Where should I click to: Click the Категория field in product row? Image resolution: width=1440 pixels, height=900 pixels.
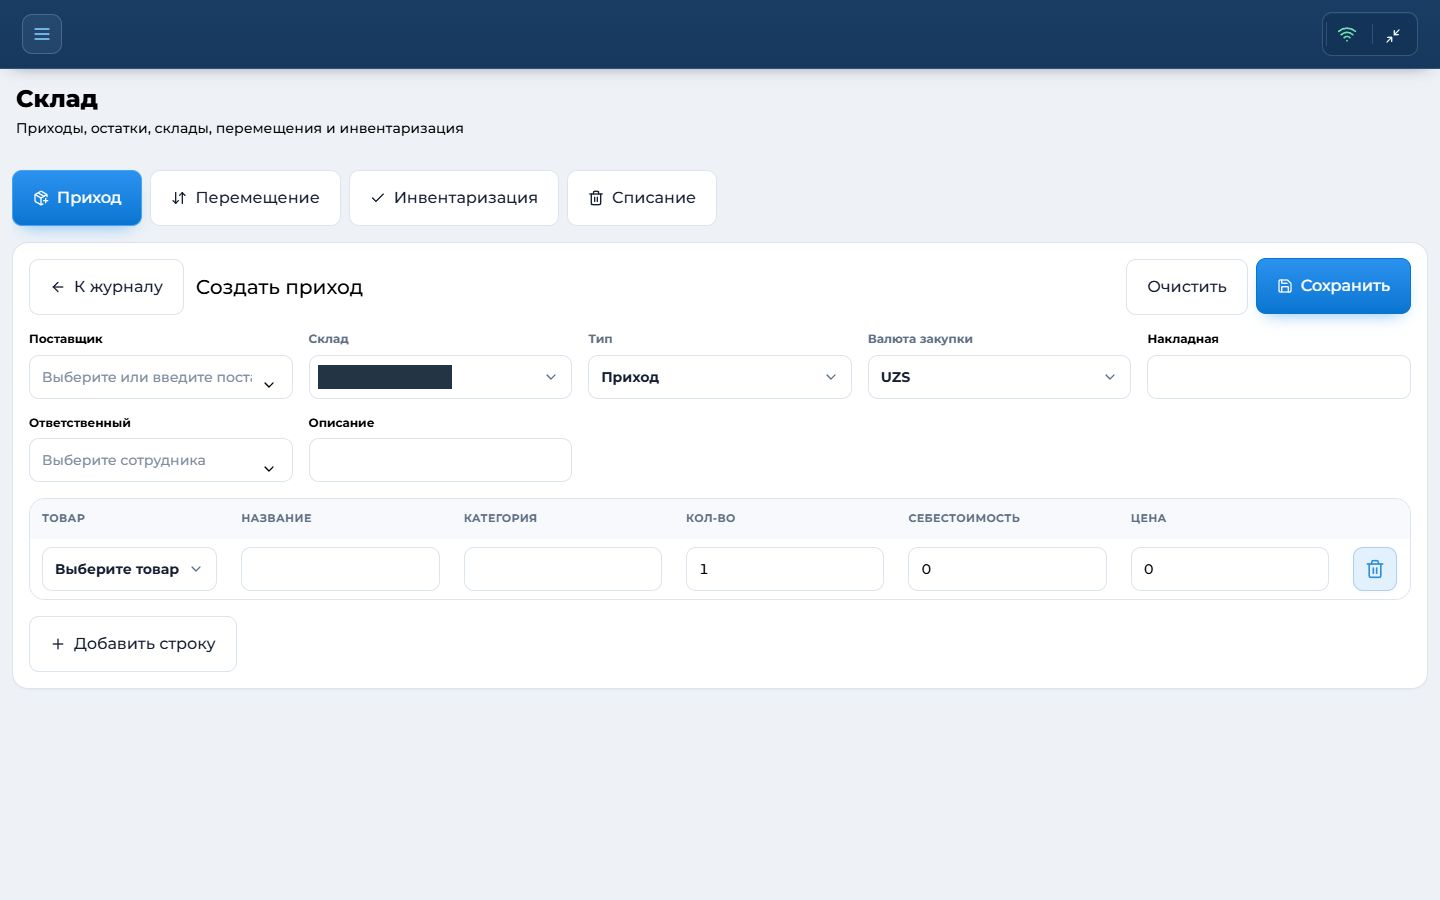(x=563, y=569)
